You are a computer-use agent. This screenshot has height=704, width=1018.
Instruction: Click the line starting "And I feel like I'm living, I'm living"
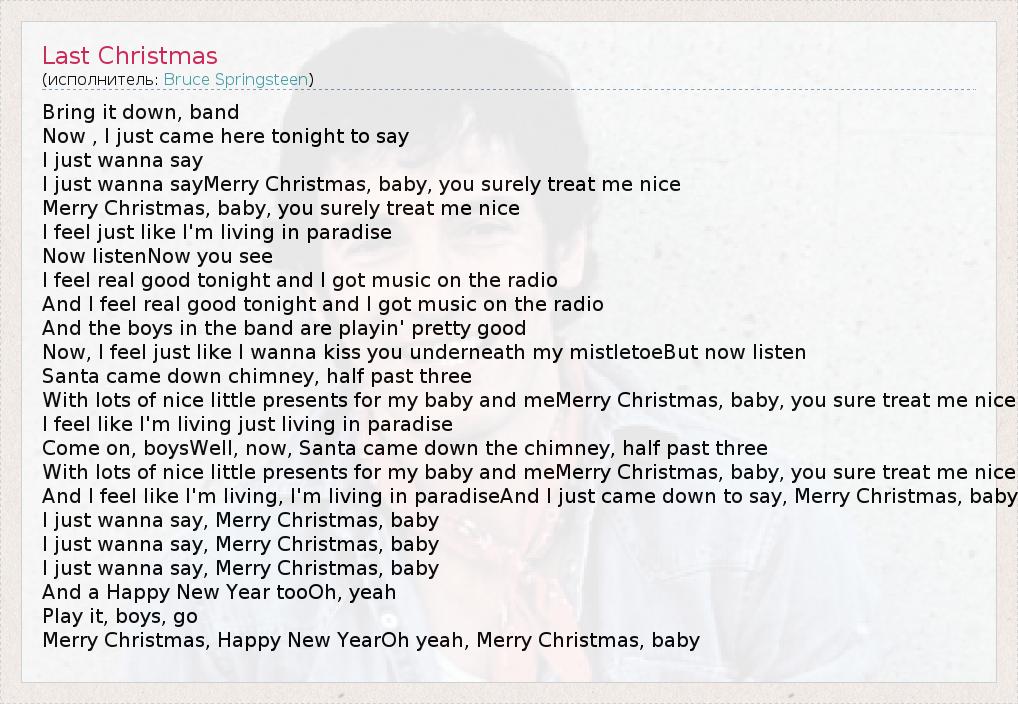coord(529,496)
